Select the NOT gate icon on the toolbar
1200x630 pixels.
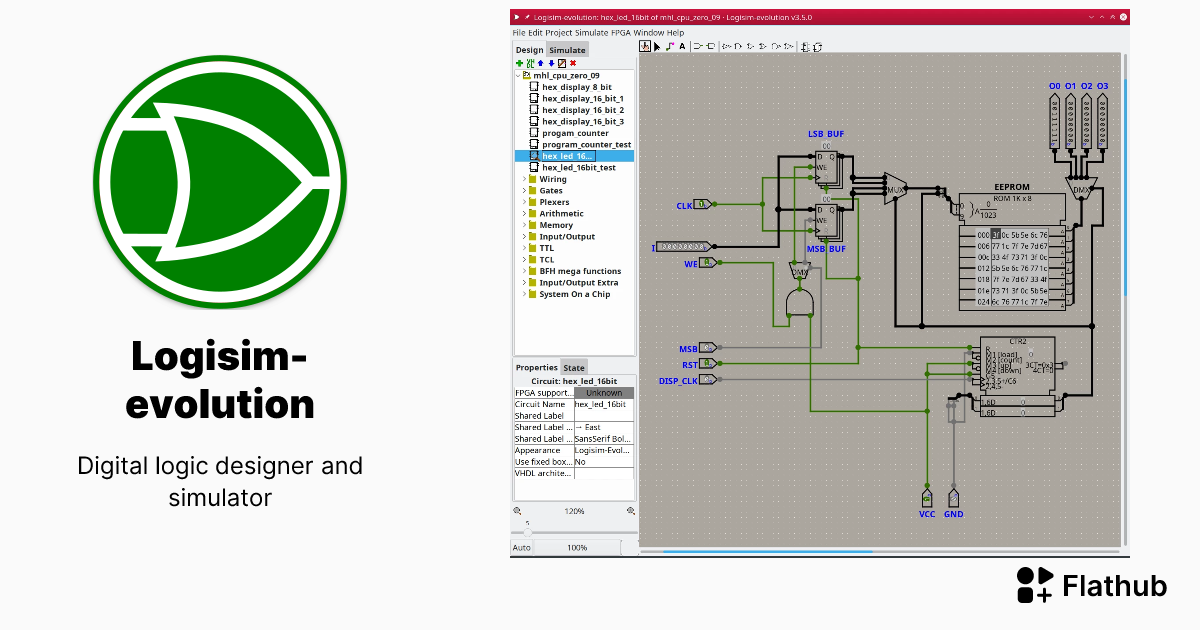pos(727,48)
